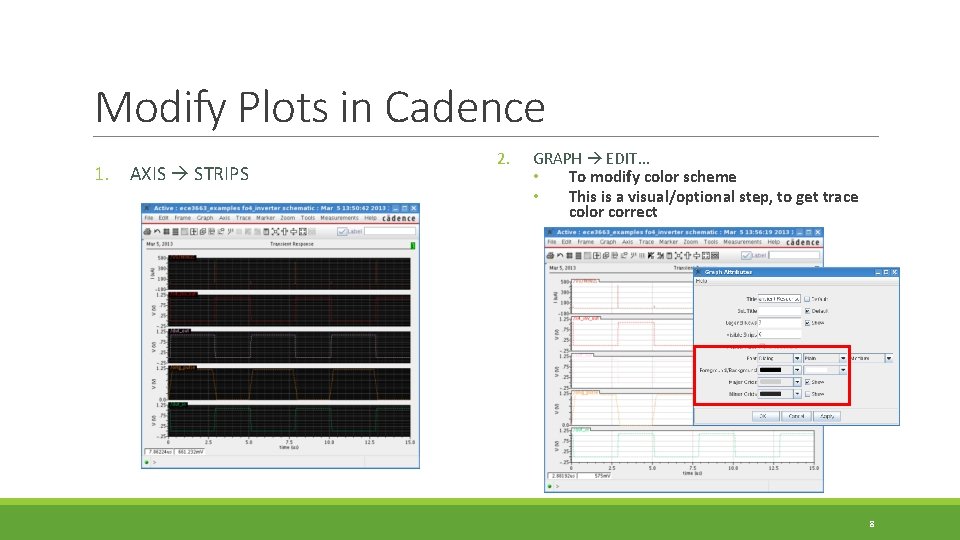Click the second dark marker icon in right toolbar
The width and height of the screenshot is (960, 540).
[660, 255]
